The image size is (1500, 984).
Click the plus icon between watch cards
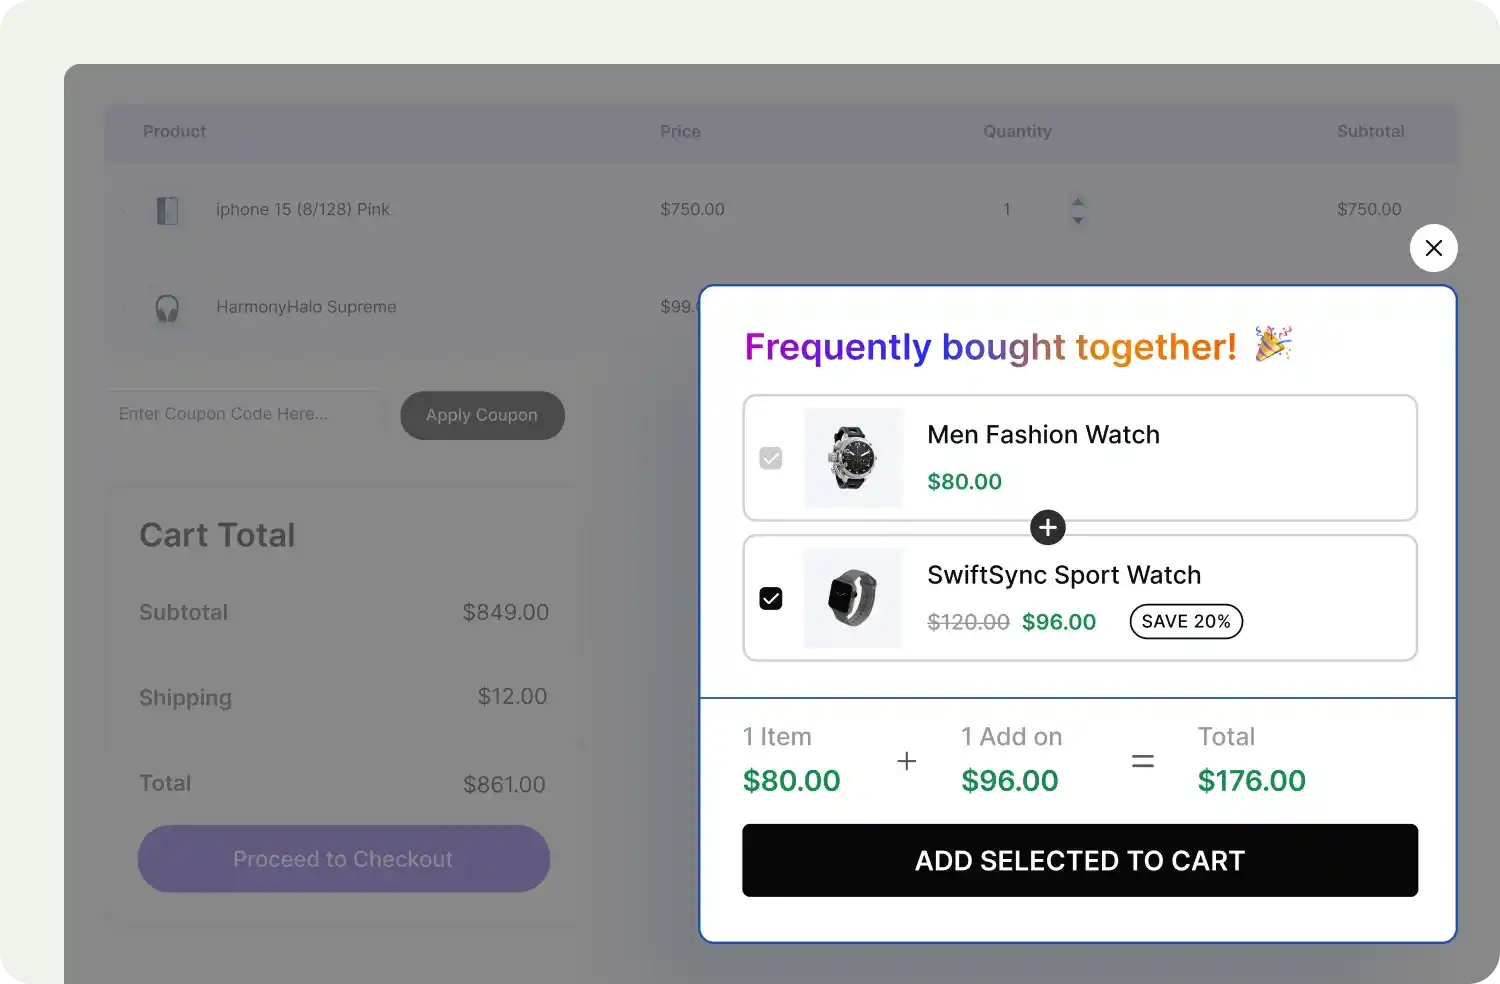pos(1047,527)
